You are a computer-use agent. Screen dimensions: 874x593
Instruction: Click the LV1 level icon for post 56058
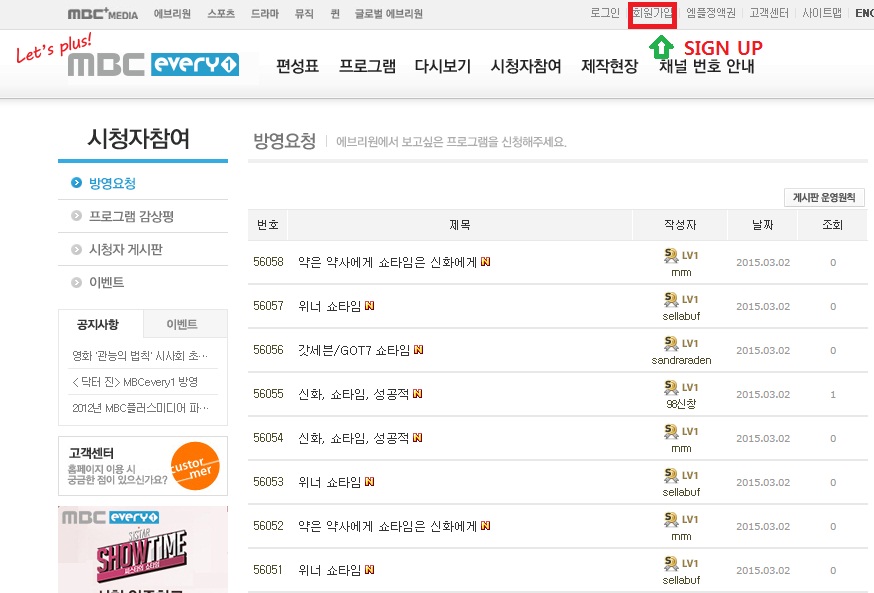click(x=681, y=255)
